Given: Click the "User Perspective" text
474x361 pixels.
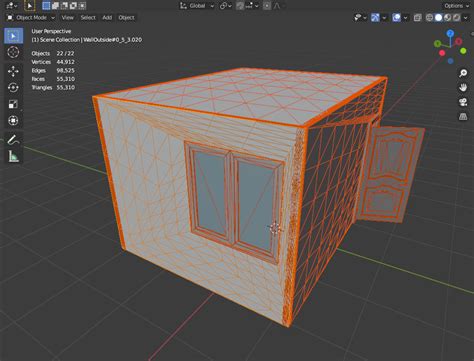Looking at the screenshot, I should (51, 31).
